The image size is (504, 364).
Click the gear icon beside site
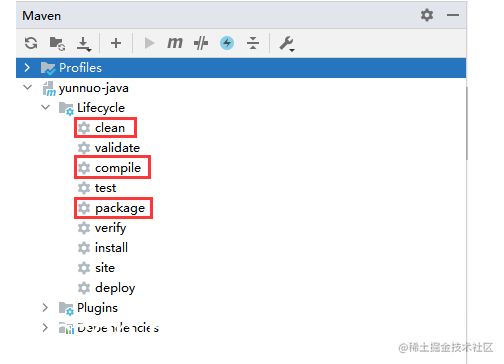[x=84, y=268]
